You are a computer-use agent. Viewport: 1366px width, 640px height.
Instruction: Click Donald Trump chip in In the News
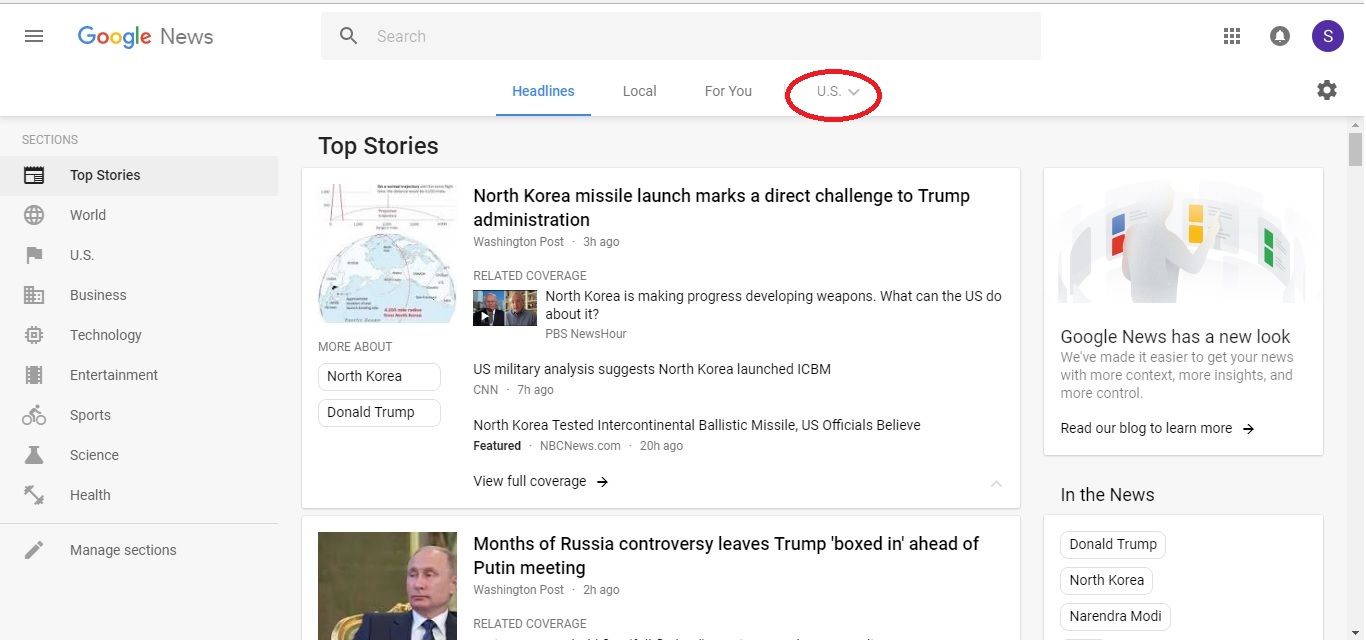click(1113, 544)
